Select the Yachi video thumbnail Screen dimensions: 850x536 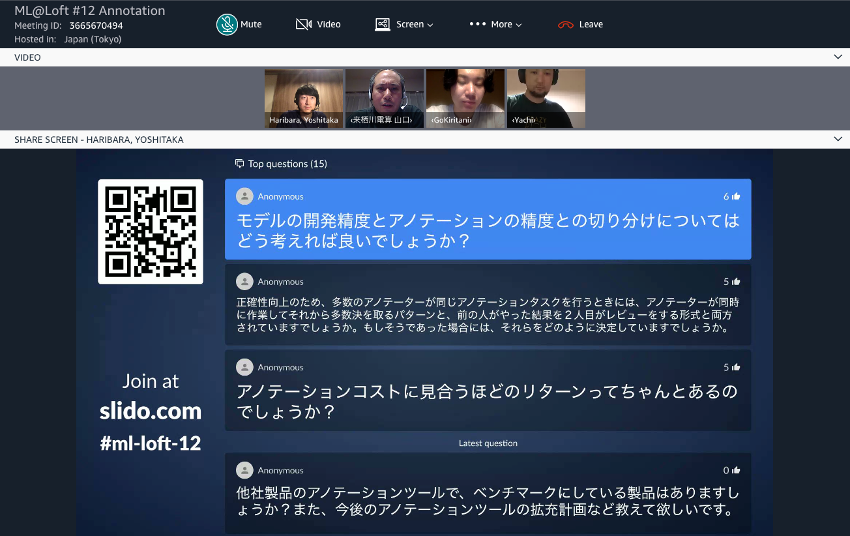(546, 98)
